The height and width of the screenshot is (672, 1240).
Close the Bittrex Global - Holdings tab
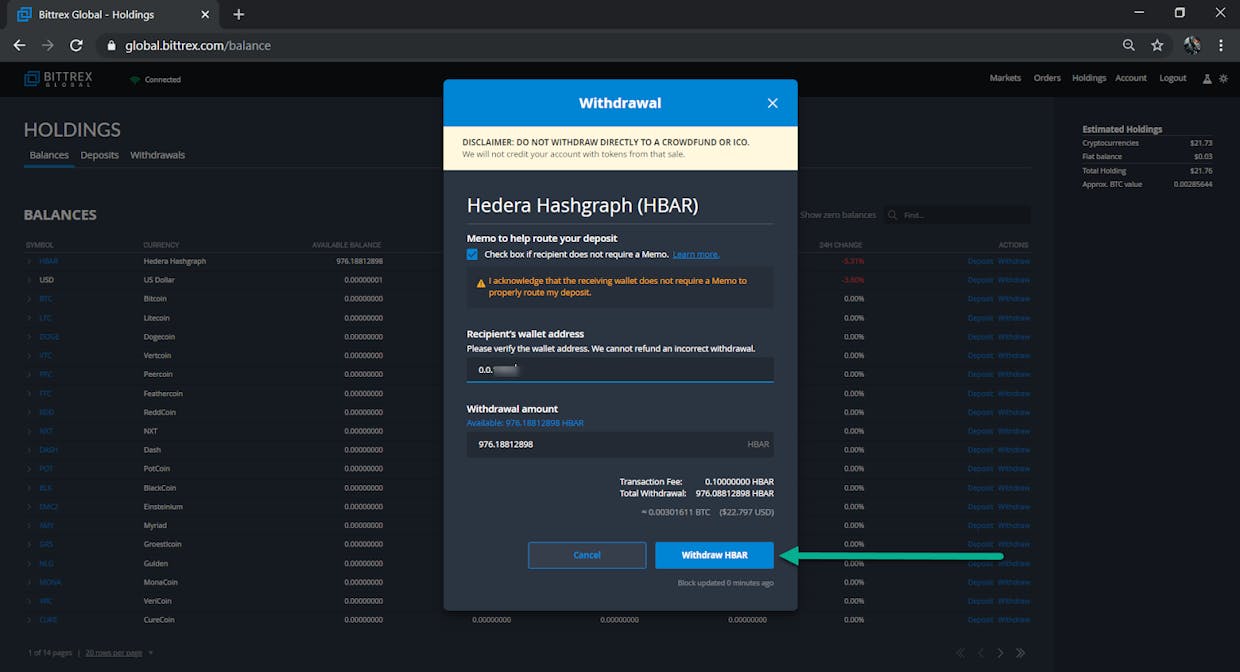205,14
